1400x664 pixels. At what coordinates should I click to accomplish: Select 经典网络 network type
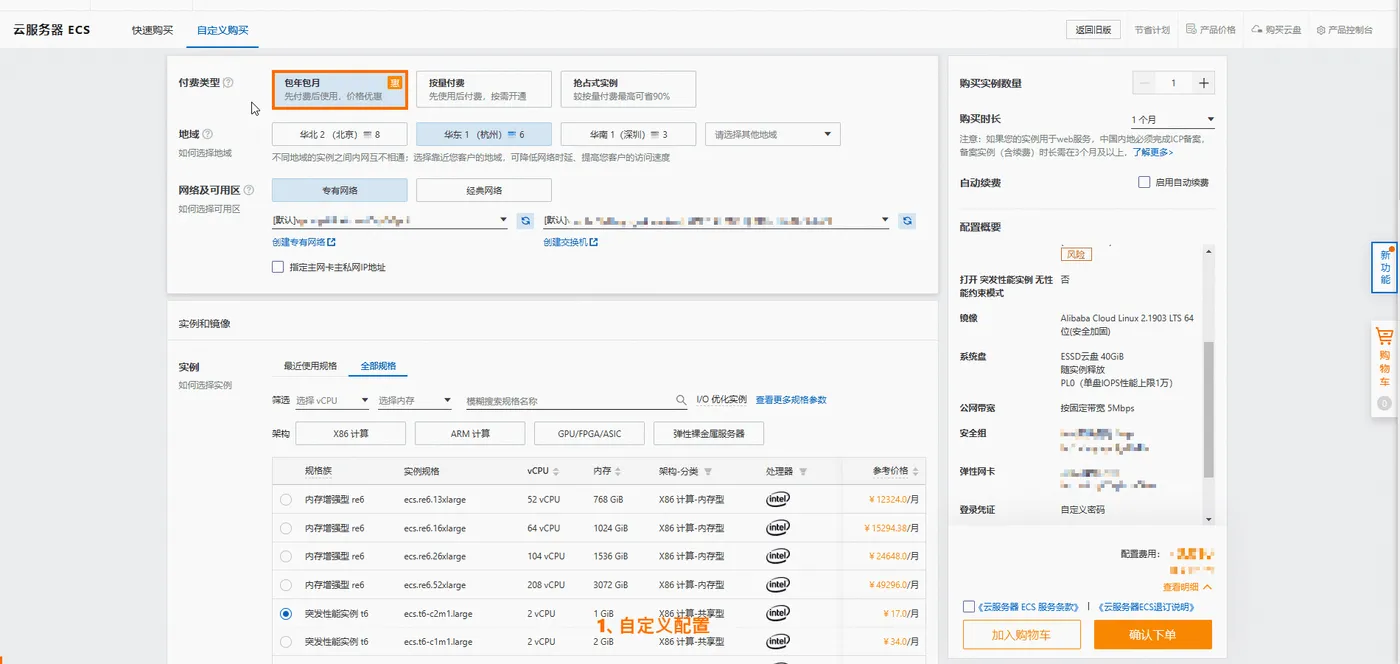(x=484, y=190)
